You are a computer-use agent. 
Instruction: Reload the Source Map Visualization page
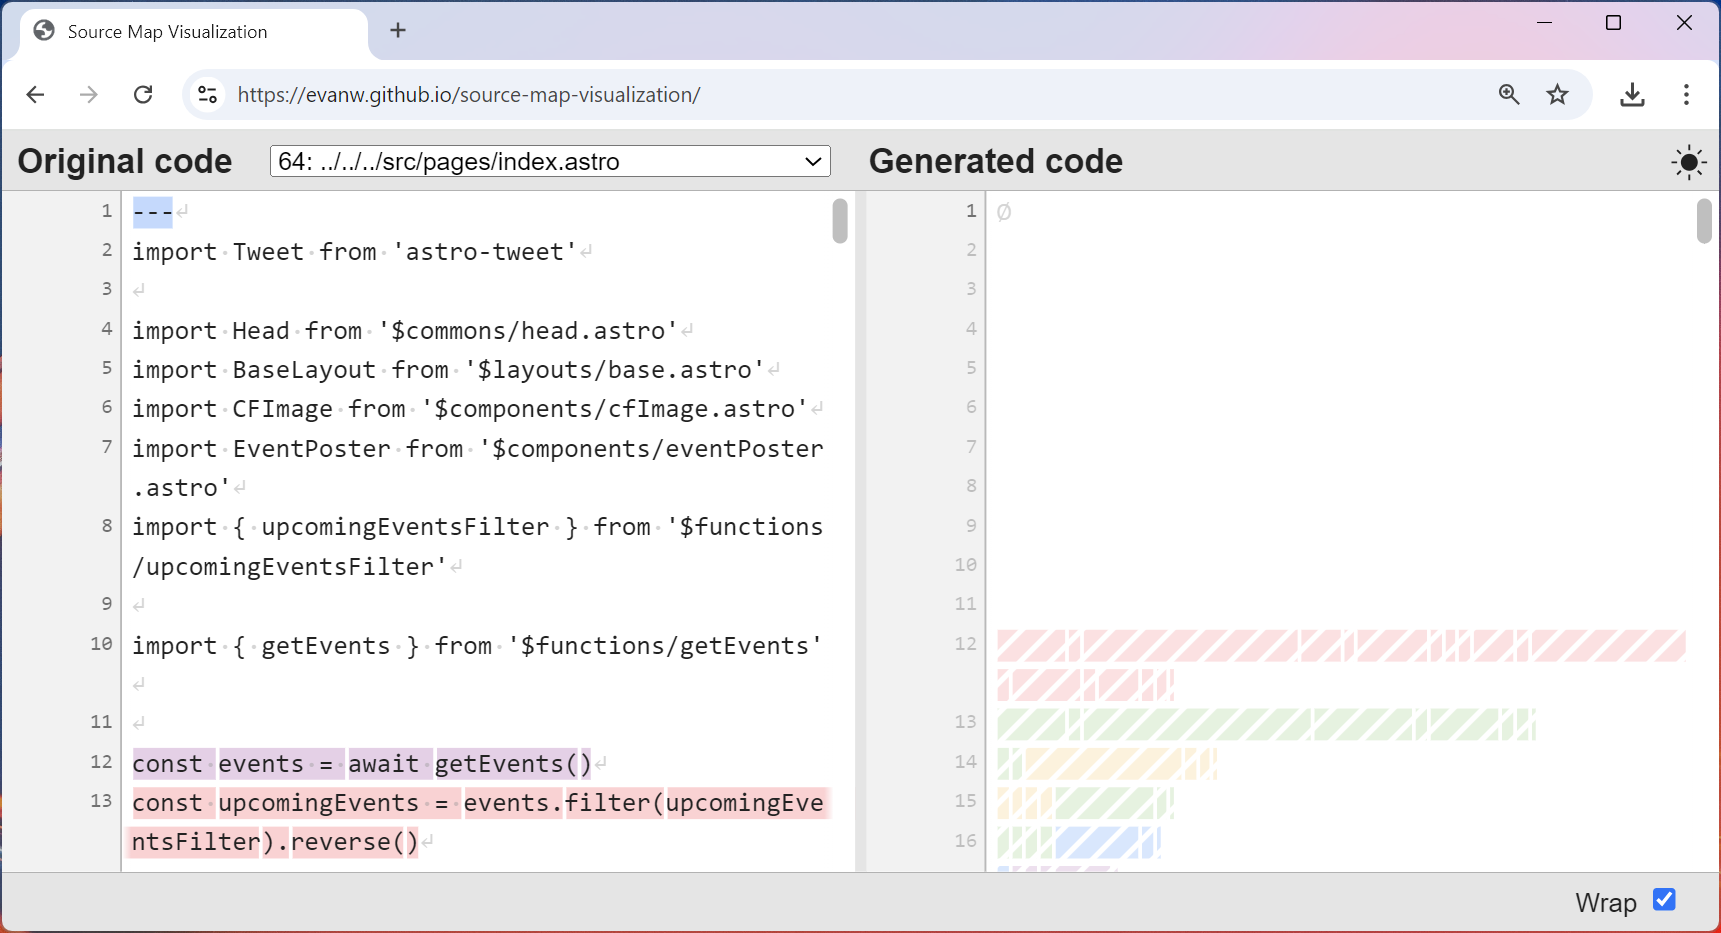pyautogui.click(x=143, y=95)
